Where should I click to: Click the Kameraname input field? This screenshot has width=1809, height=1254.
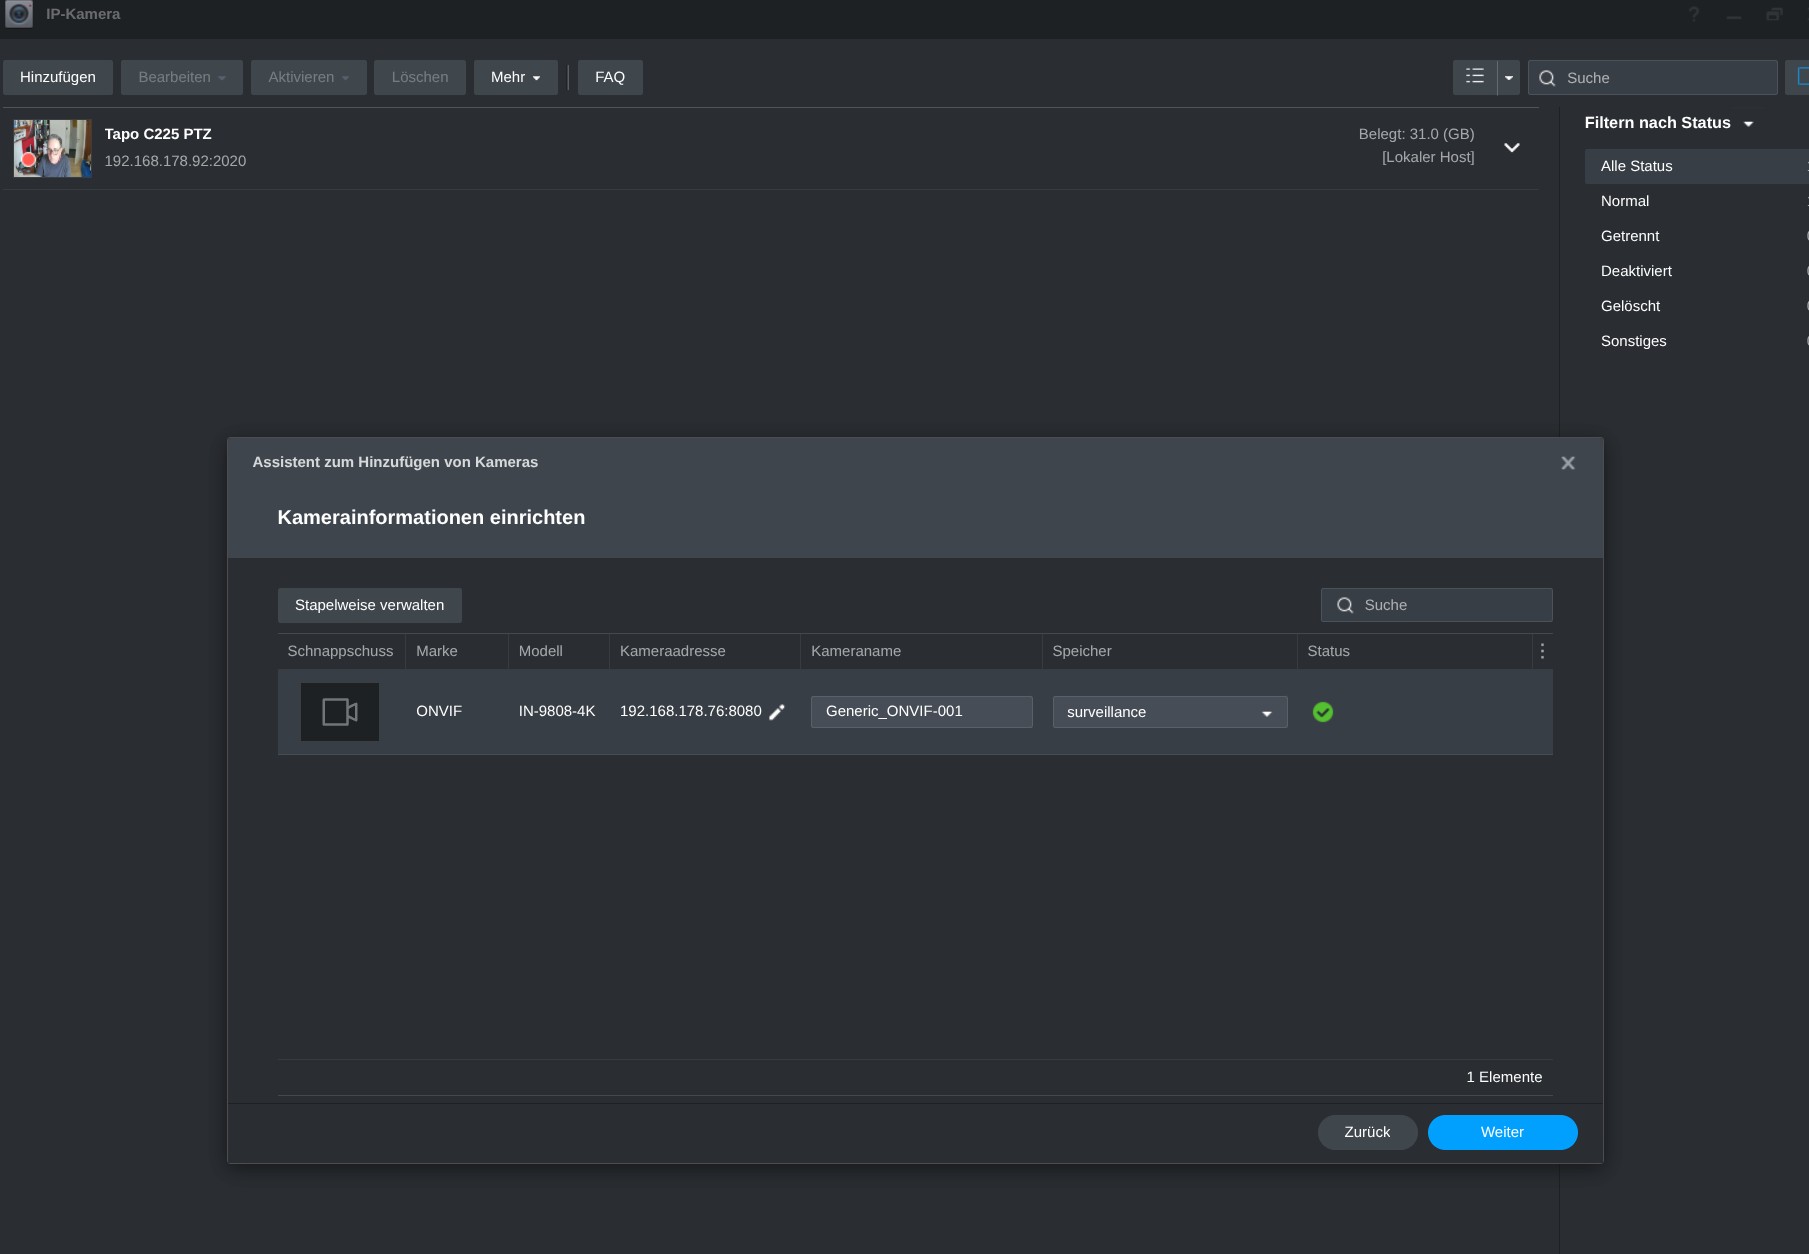921,712
